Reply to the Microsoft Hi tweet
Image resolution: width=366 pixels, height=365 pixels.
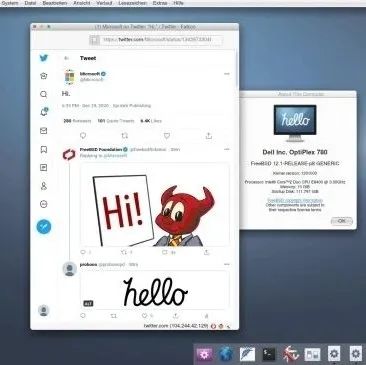pyautogui.click(x=83, y=136)
